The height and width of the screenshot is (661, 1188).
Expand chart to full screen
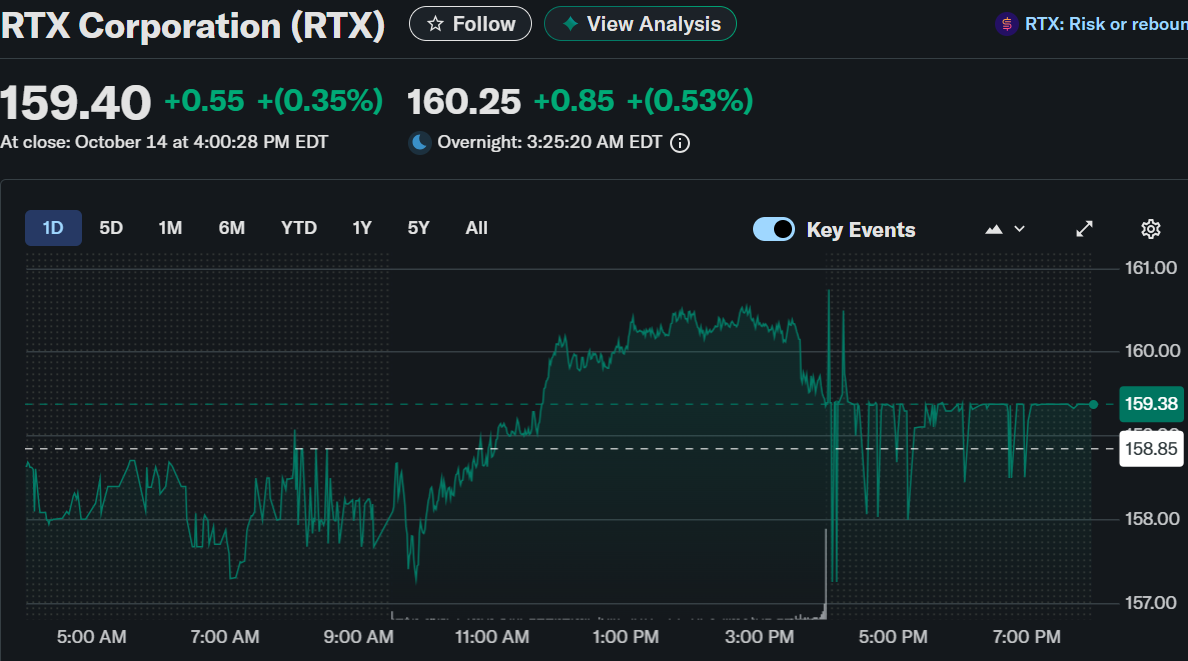(x=1084, y=229)
